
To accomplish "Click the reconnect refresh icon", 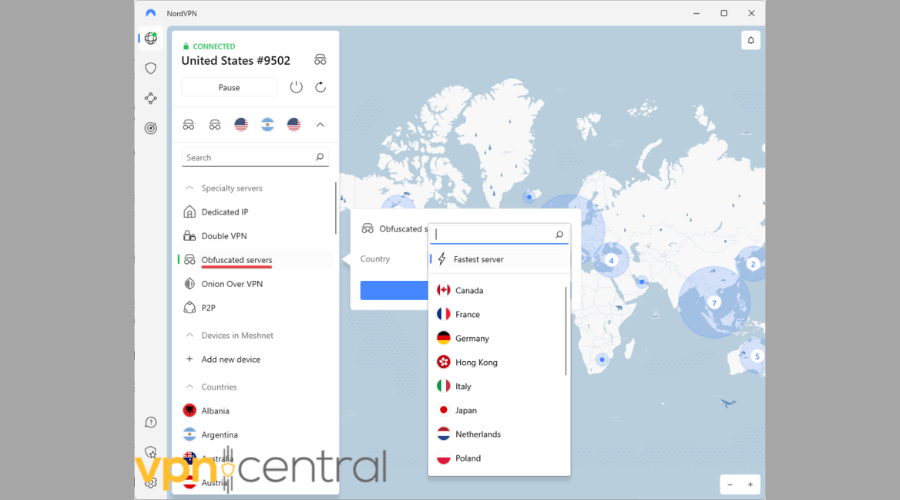I will click(x=320, y=87).
